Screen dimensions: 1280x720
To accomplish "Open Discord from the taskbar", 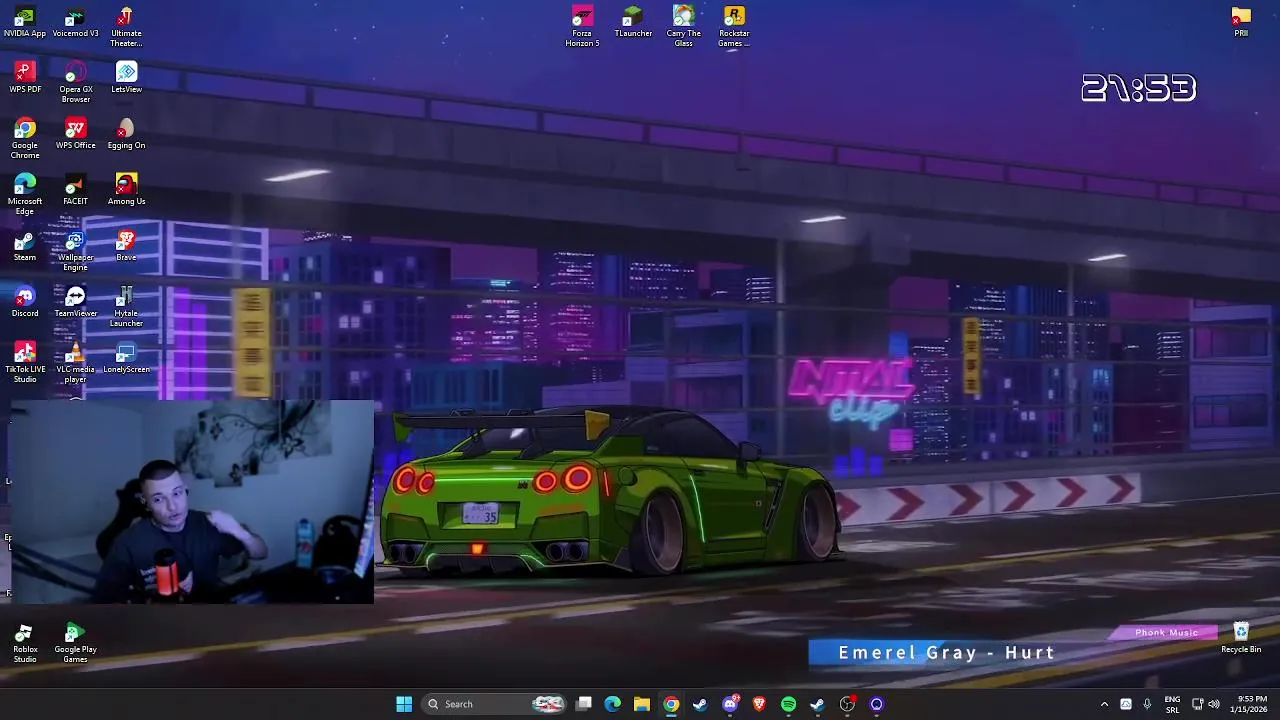I will (x=730, y=704).
